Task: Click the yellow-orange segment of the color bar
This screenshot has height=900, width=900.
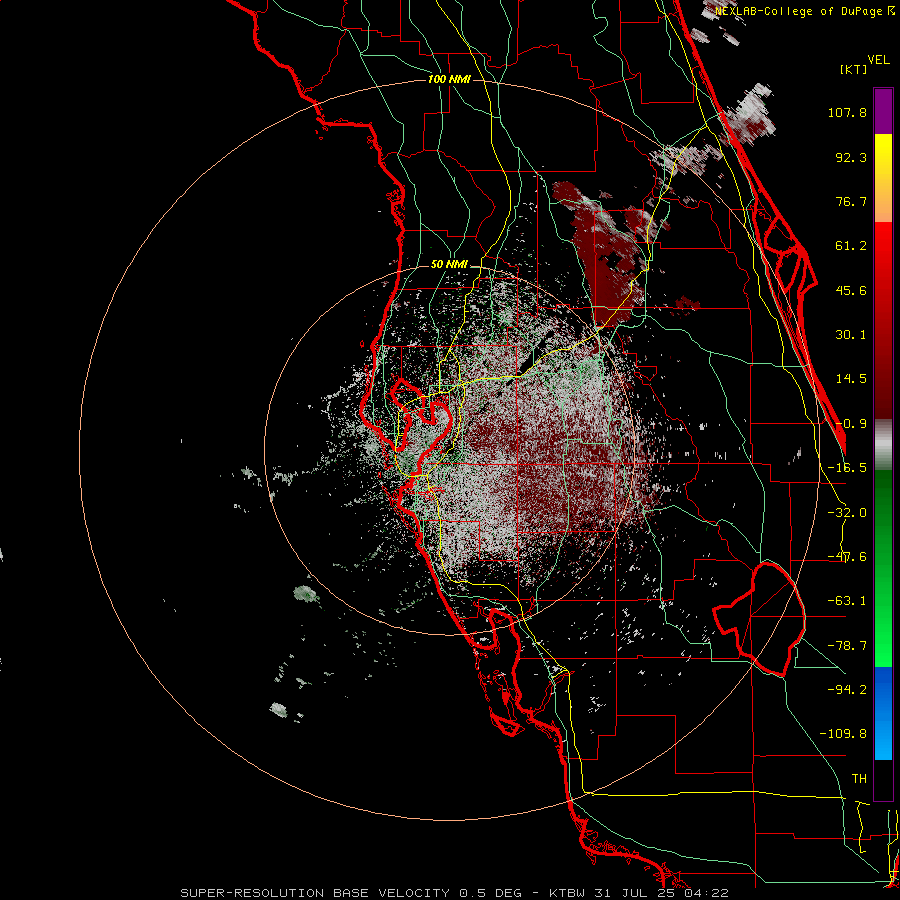Action: (883, 178)
